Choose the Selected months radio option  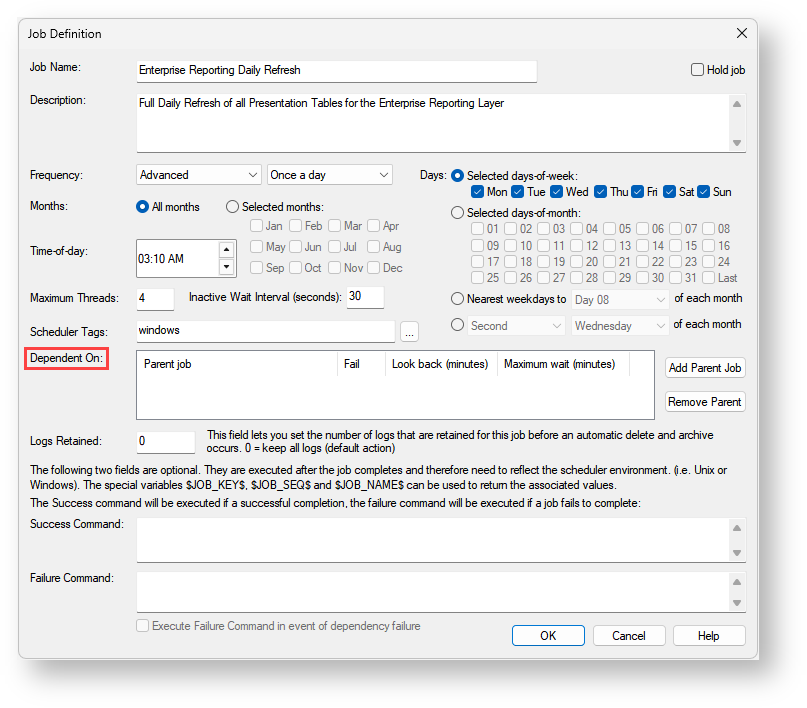[233, 207]
